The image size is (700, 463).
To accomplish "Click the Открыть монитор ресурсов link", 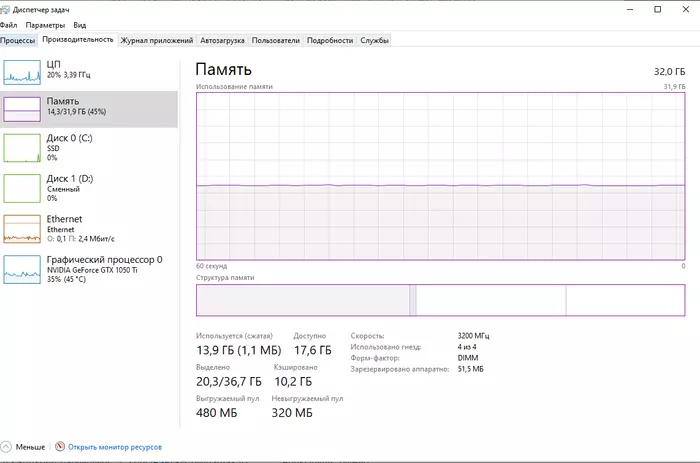I will tap(115, 447).
